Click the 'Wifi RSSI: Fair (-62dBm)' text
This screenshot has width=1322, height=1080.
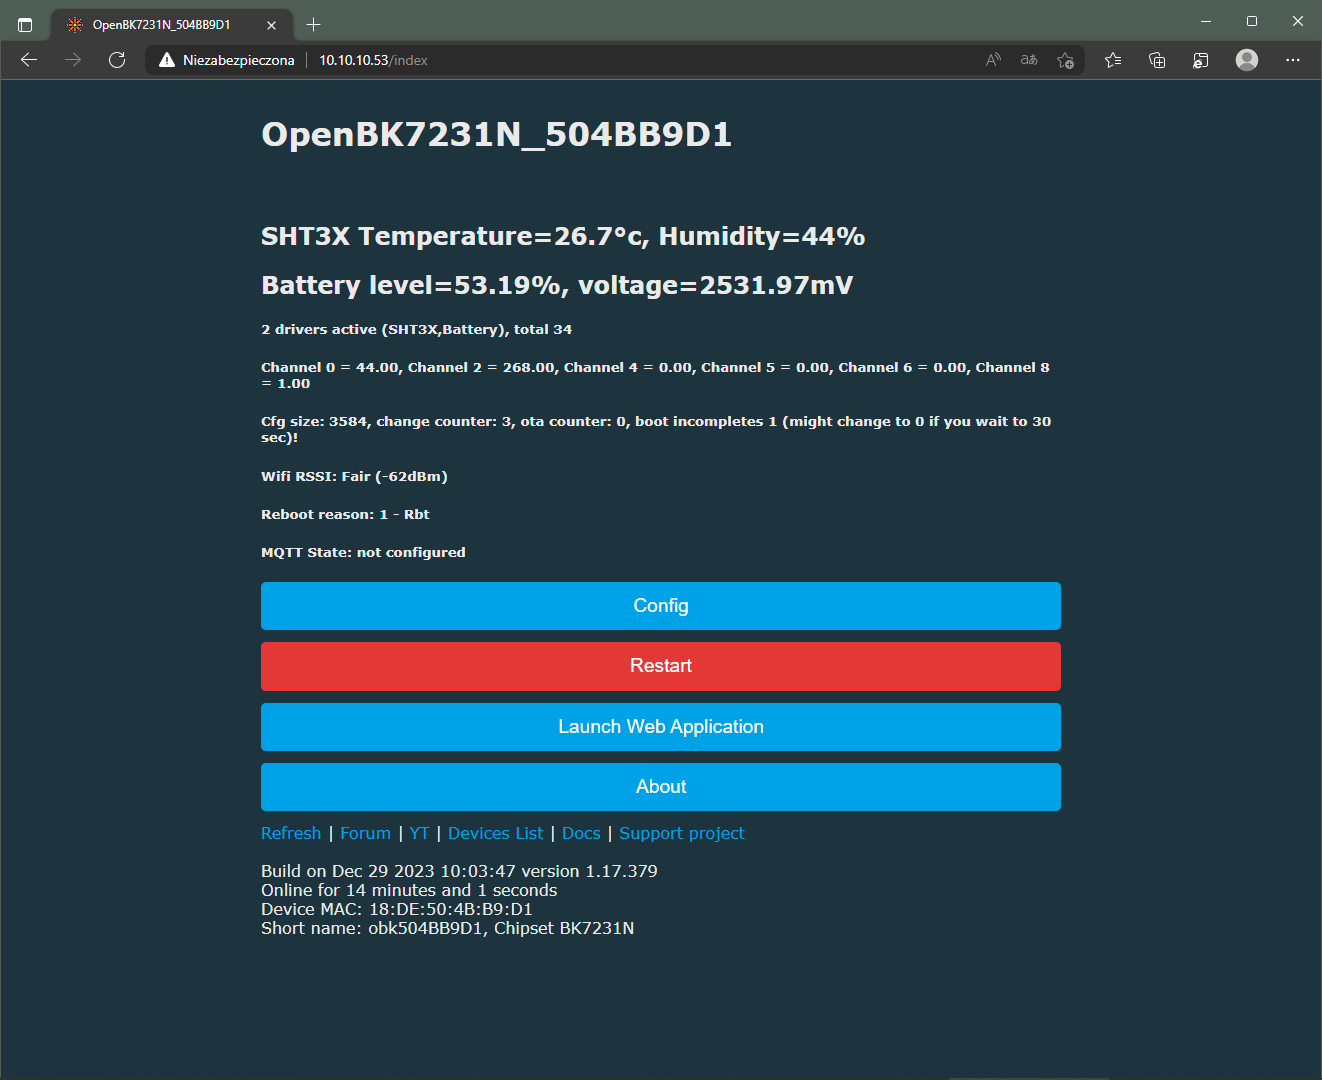click(x=354, y=476)
